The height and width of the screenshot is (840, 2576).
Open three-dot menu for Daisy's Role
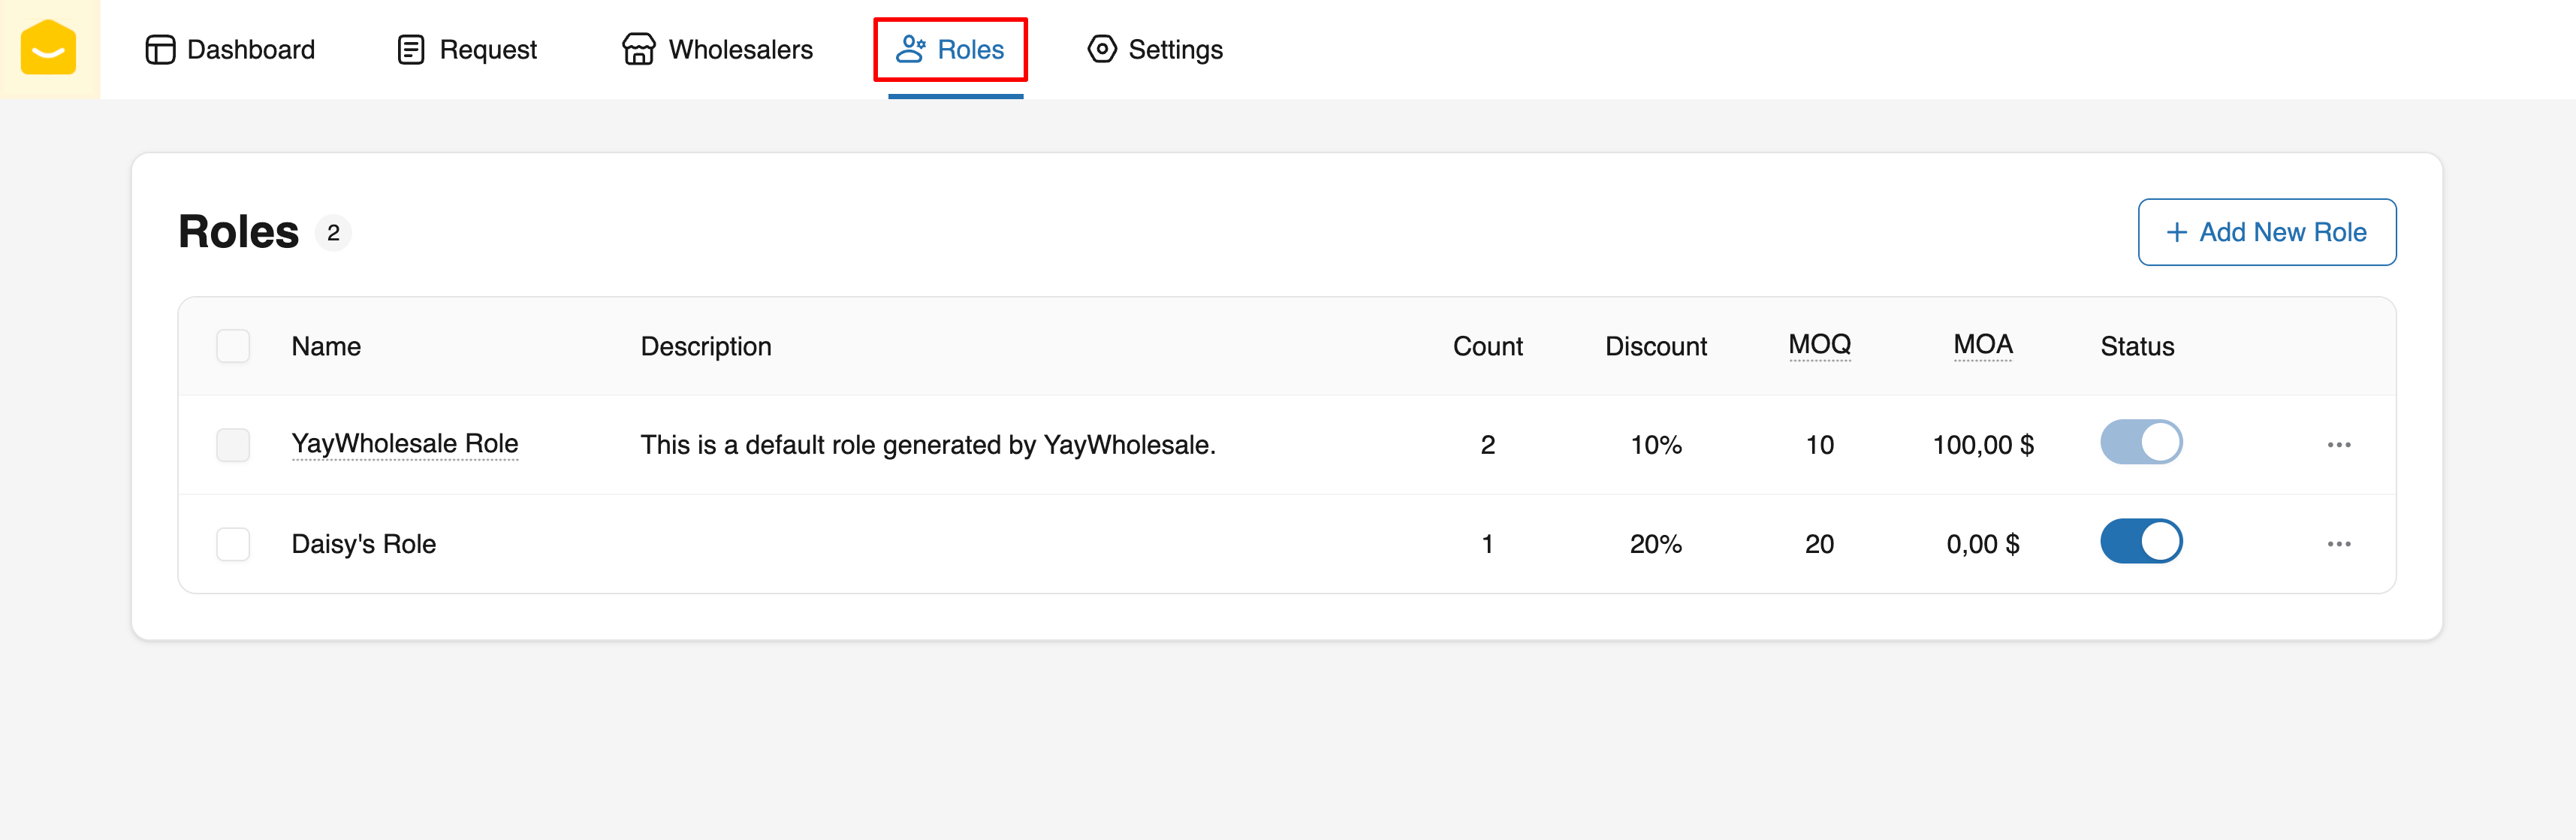(x=2338, y=544)
